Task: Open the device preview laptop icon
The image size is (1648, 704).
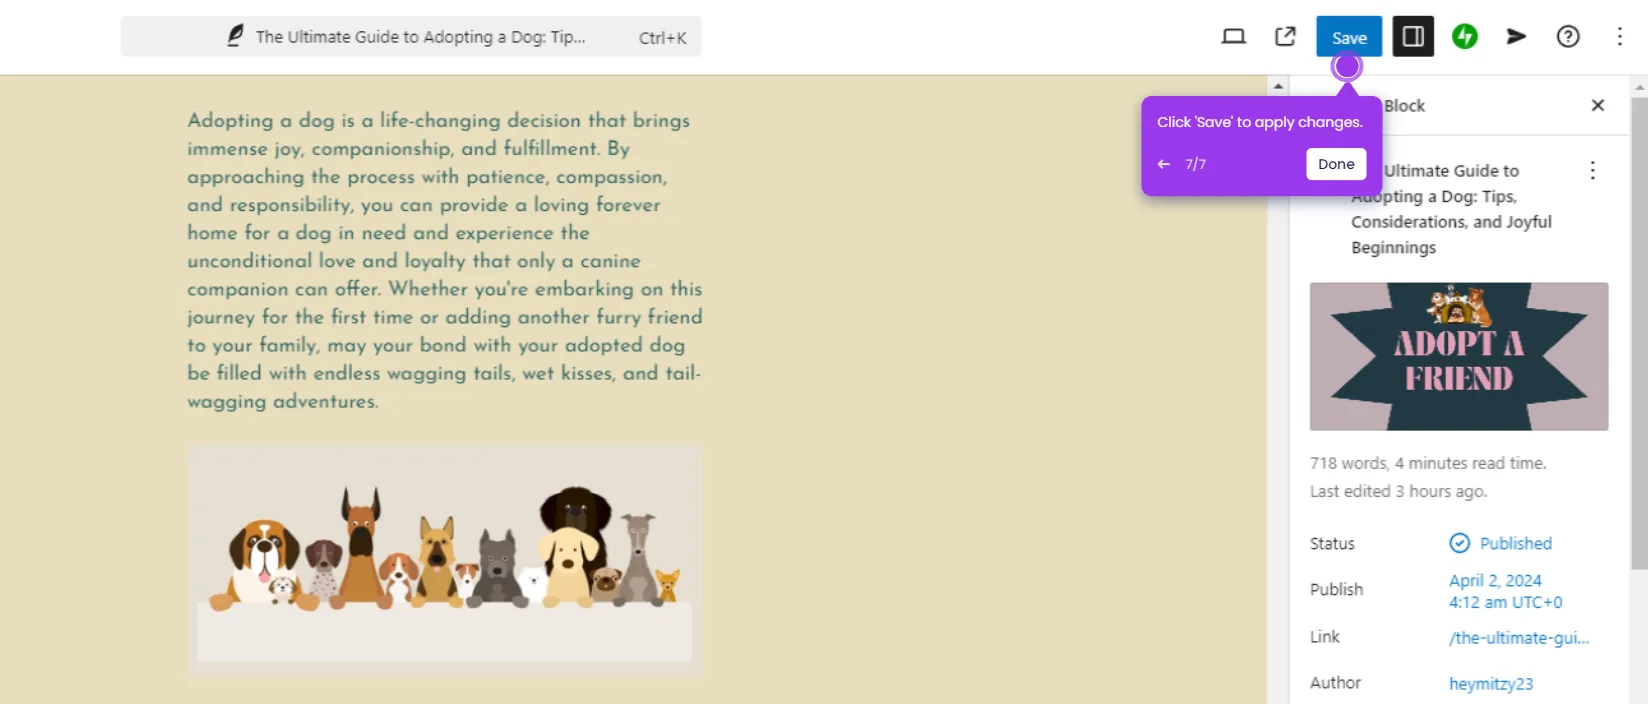Action: [x=1234, y=37]
